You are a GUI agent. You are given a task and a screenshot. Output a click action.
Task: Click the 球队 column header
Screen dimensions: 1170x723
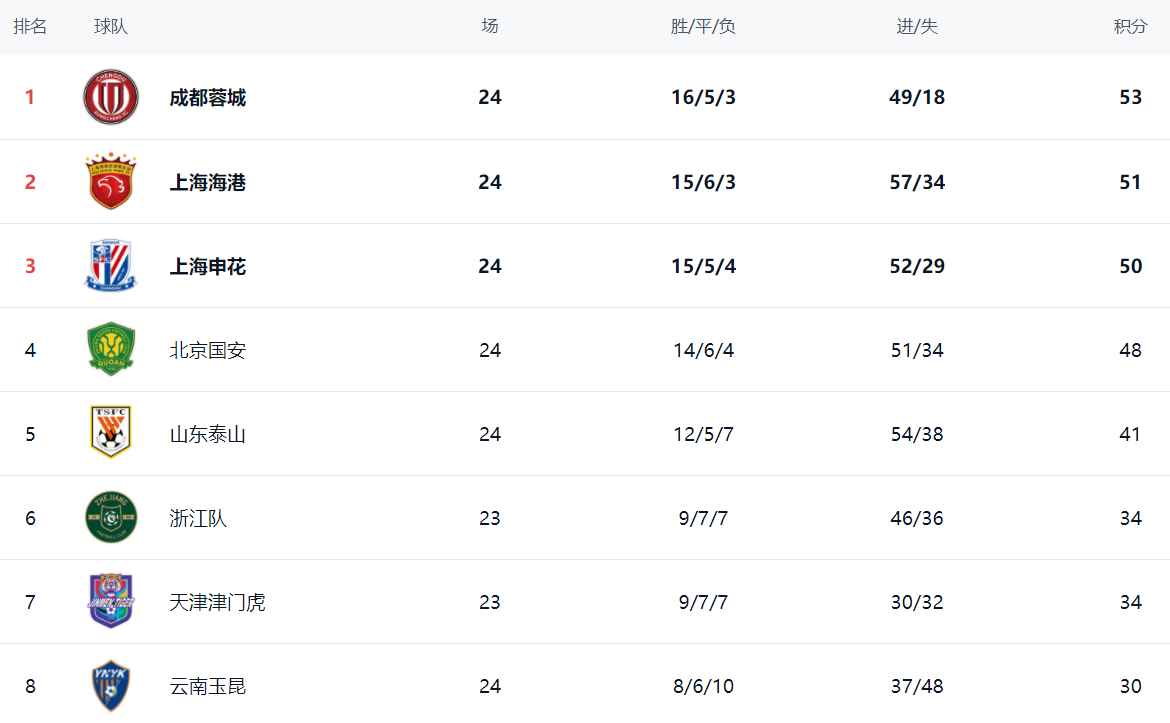click(x=111, y=27)
